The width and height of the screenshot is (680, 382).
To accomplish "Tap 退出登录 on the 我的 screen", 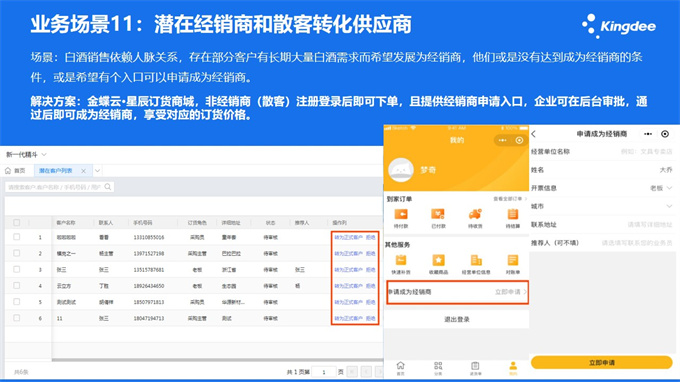I will 457,319.
